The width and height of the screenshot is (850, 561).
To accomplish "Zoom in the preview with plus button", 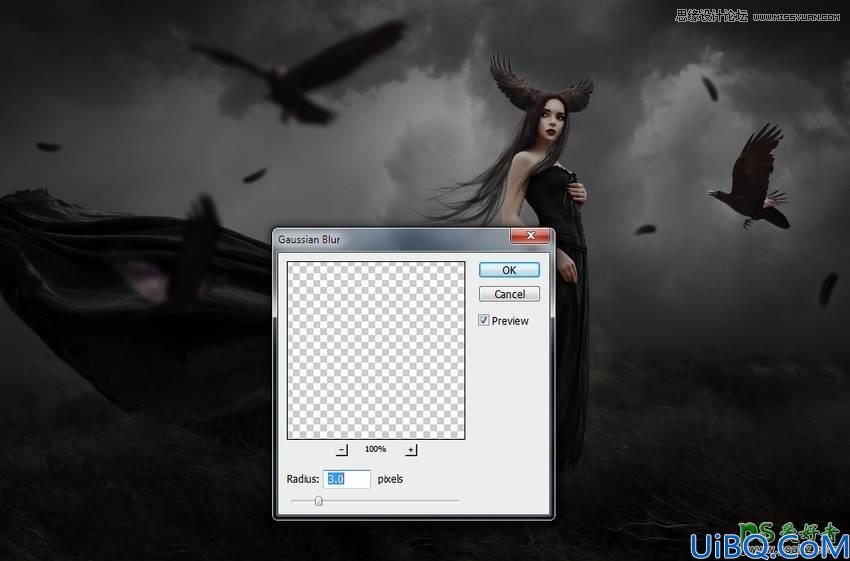I will (x=411, y=450).
